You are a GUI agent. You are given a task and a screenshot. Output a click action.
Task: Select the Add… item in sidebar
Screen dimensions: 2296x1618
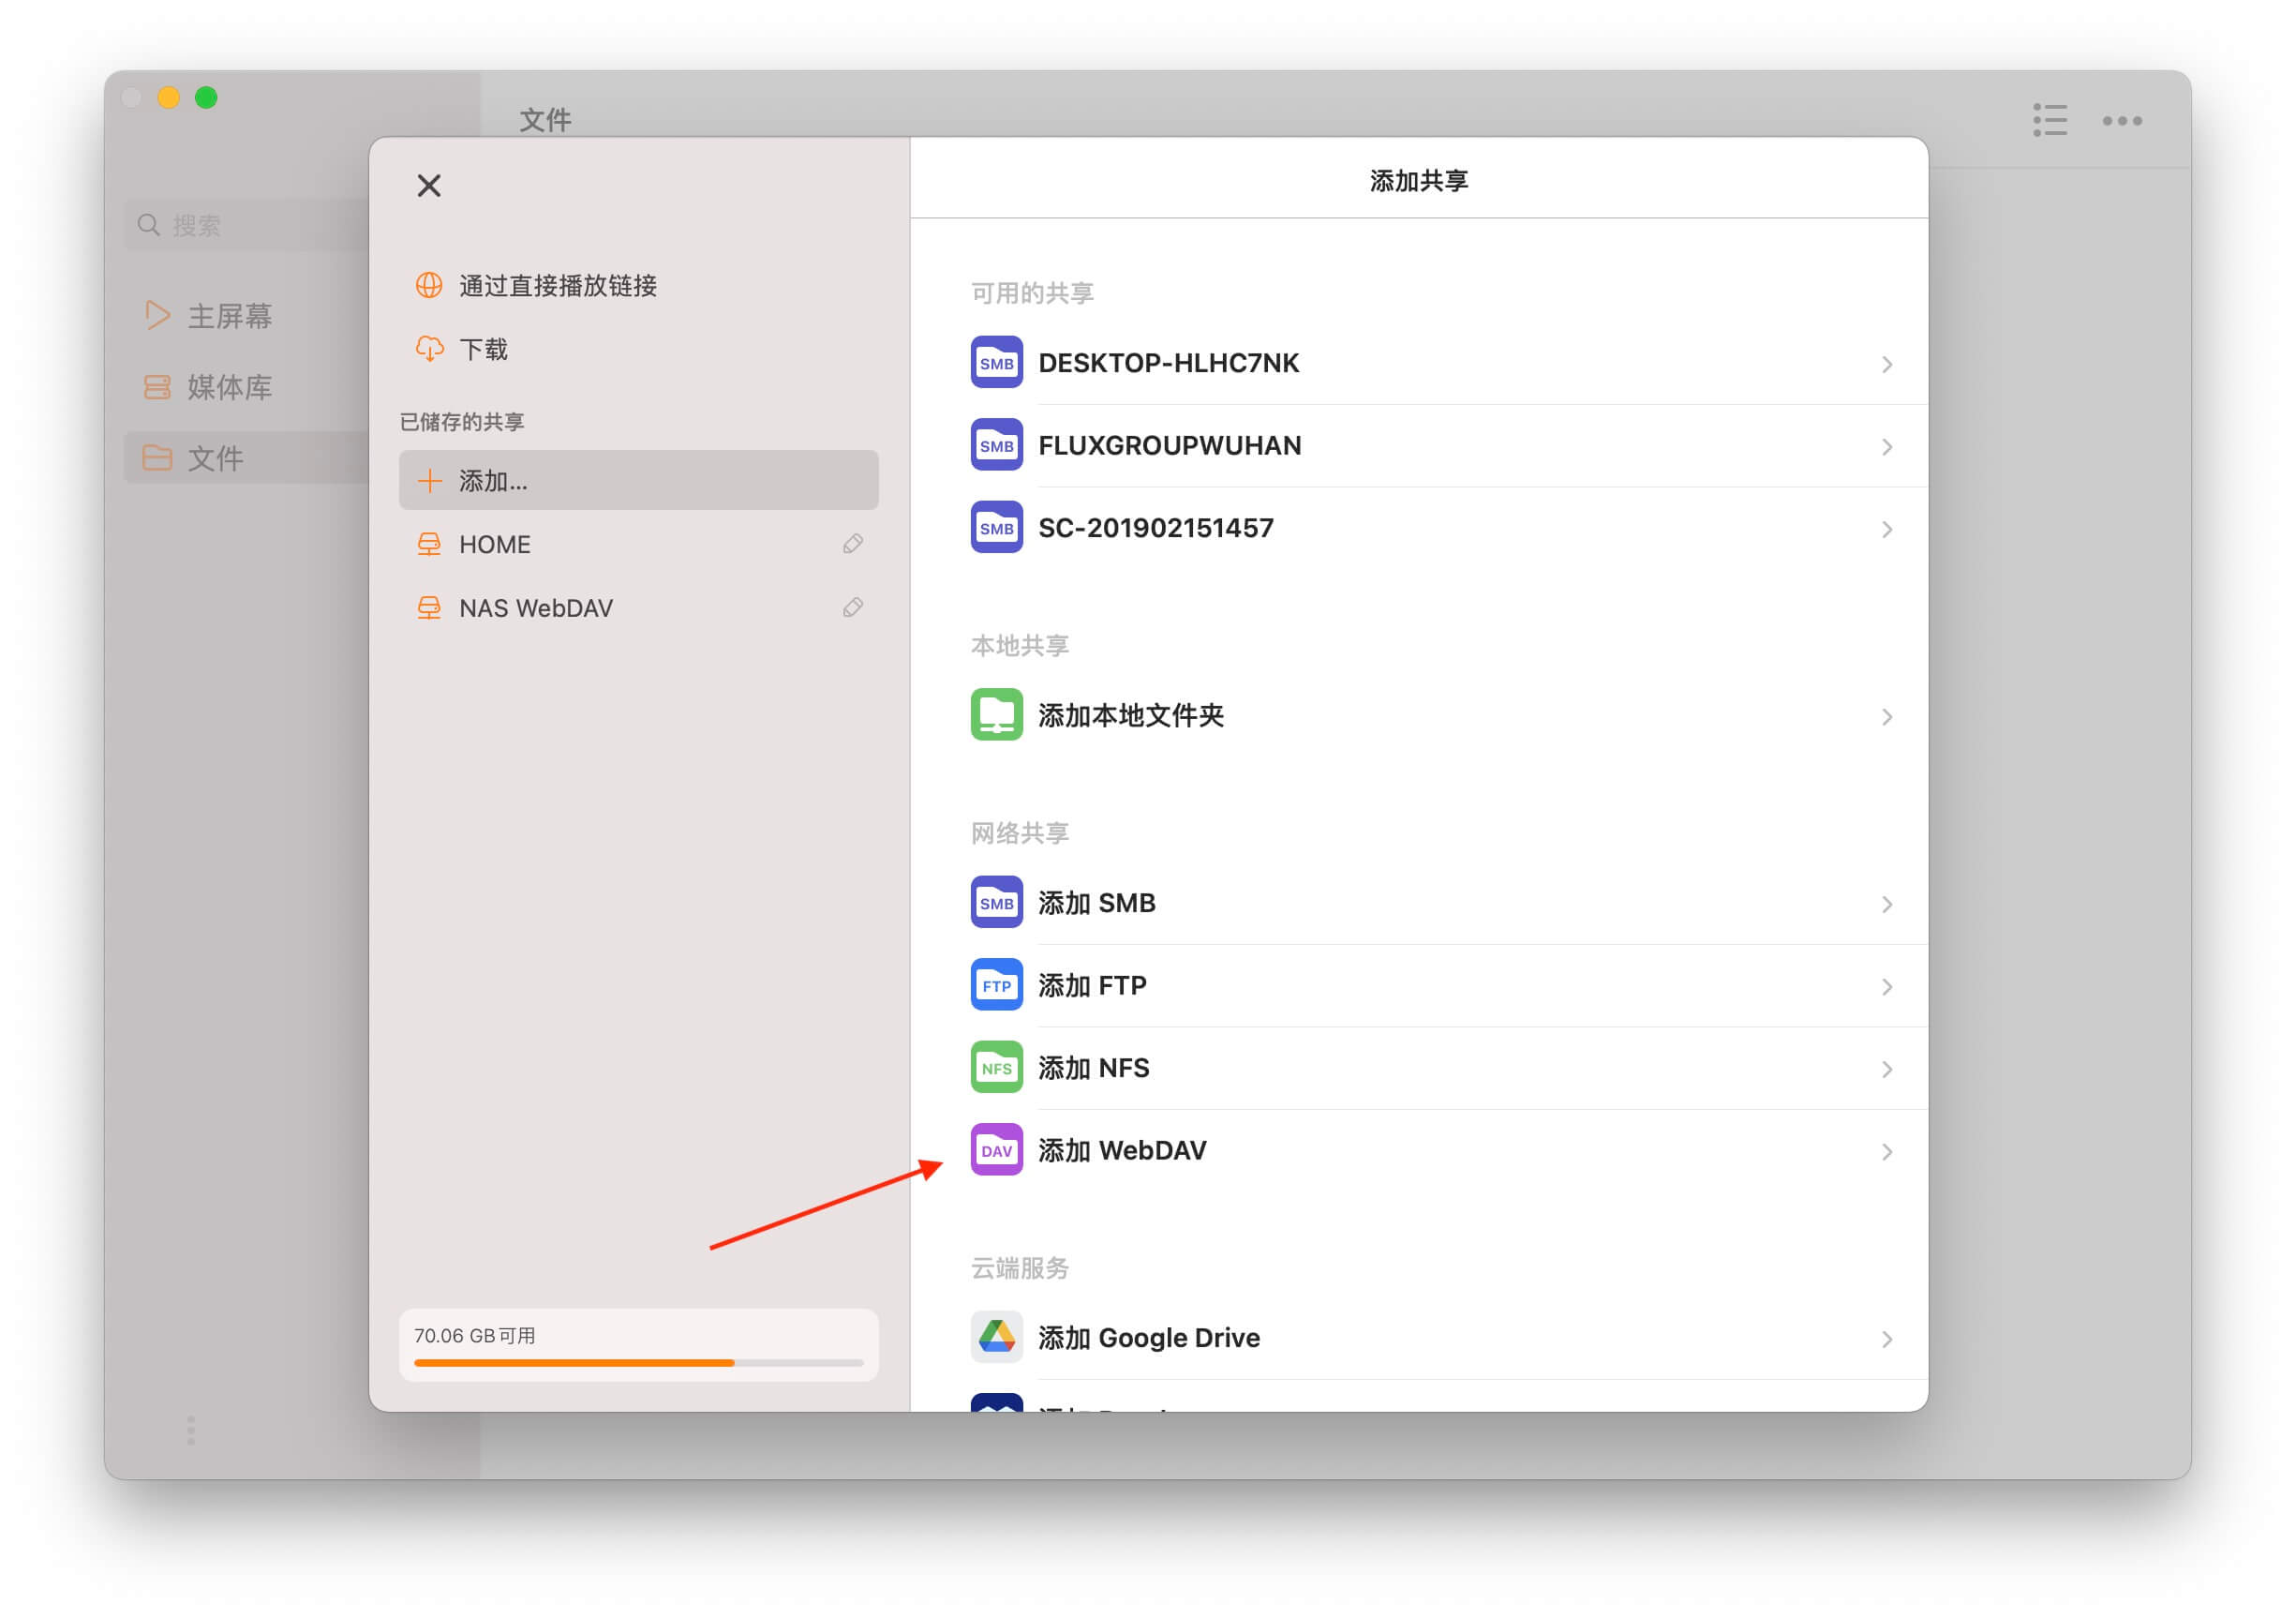coord(637,481)
